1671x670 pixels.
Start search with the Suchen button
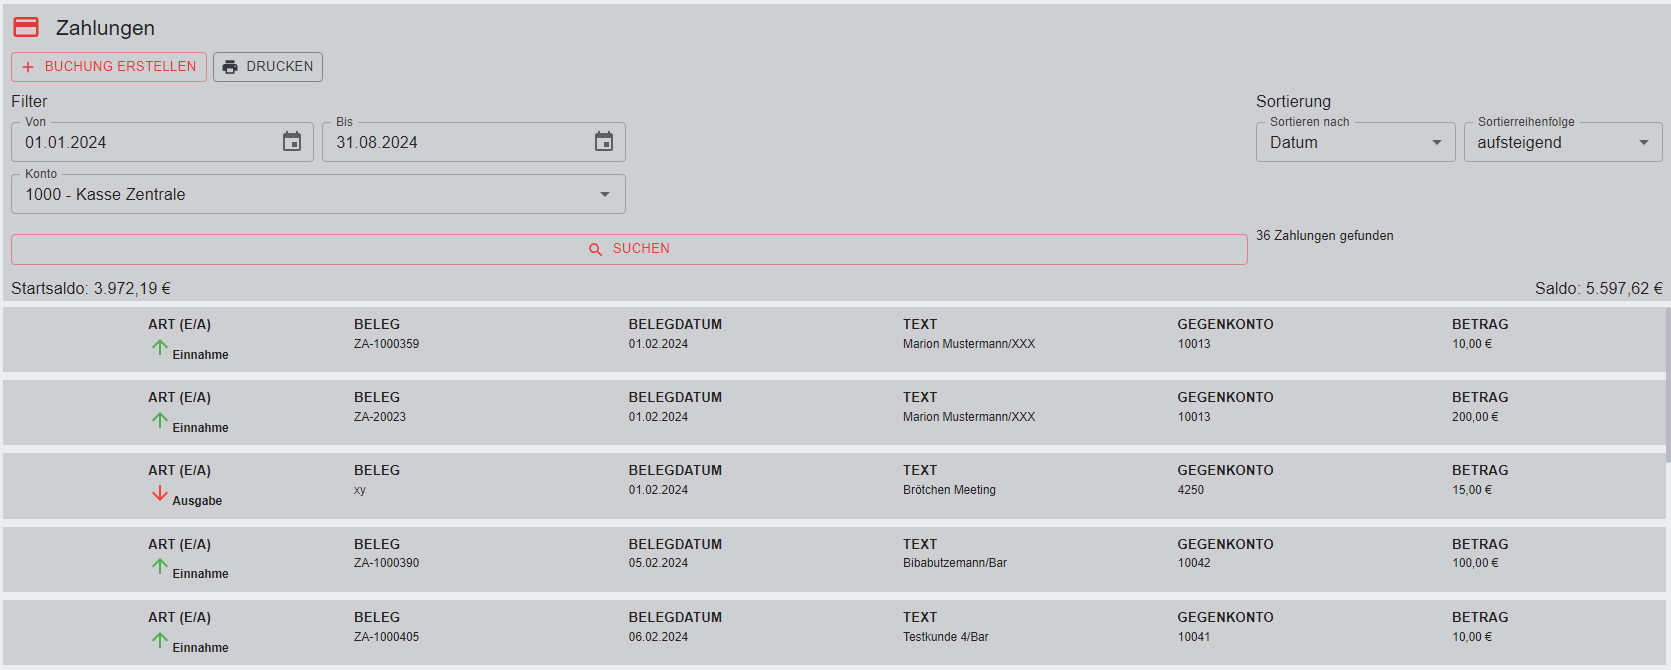pos(629,249)
